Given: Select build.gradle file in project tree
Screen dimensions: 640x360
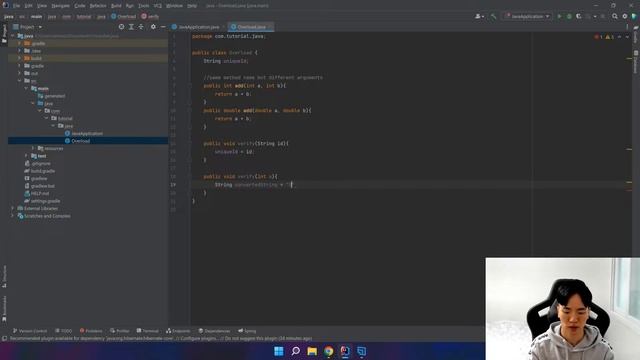Looking at the screenshot, I should (40, 171).
